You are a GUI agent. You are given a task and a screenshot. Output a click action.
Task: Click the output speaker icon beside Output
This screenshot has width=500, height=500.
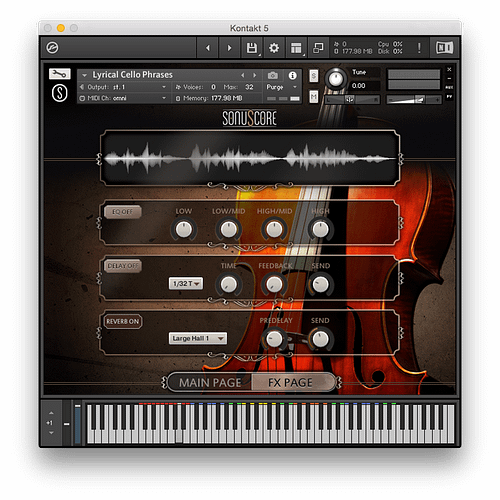point(82,87)
